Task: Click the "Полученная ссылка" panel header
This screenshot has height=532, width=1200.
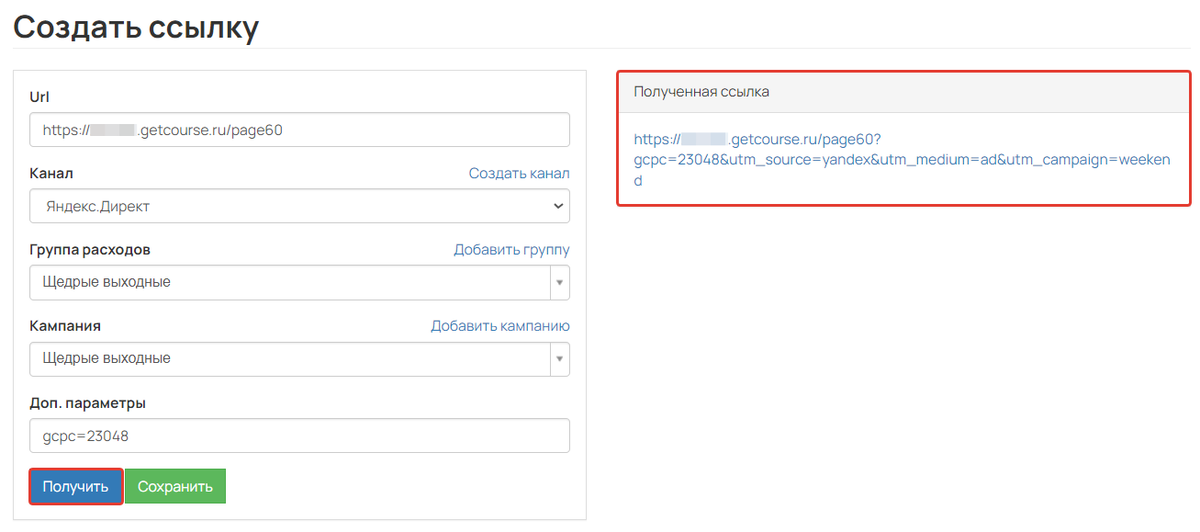Action: [702, 92]
